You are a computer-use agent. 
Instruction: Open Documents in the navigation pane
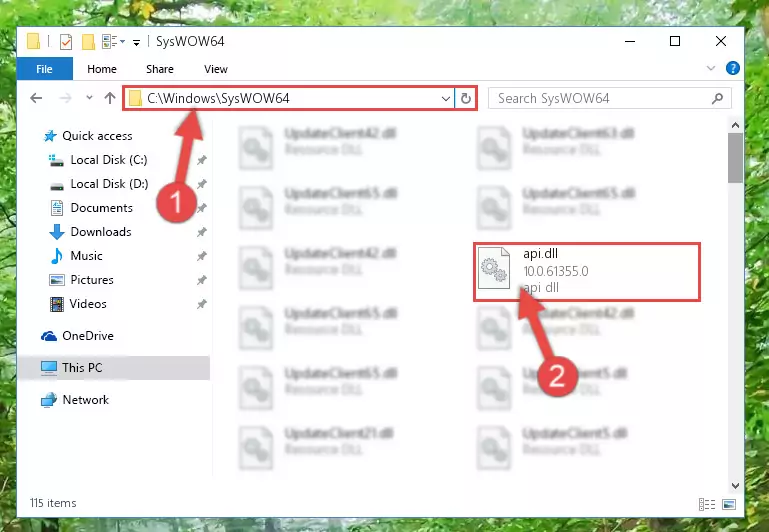coord(102,208)
